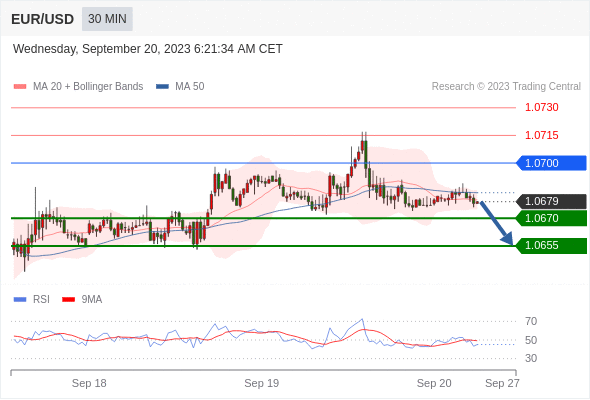Click the blue RSI legend swatch
The image size is (590, 400).
click(20, 300)
